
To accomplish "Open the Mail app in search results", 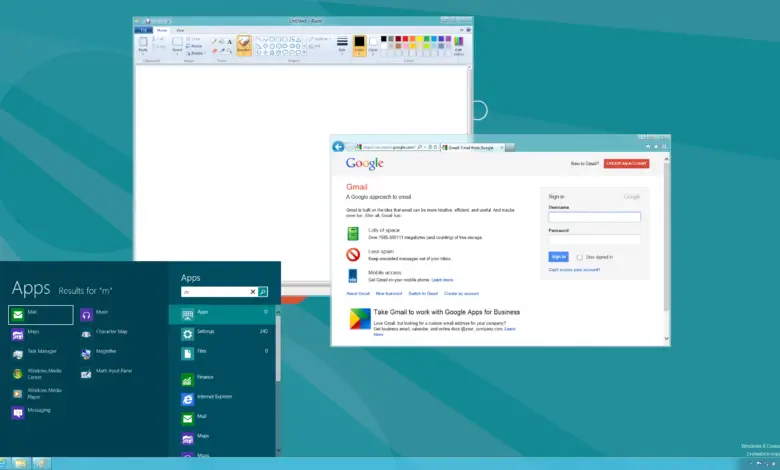I will click(41, 315).
